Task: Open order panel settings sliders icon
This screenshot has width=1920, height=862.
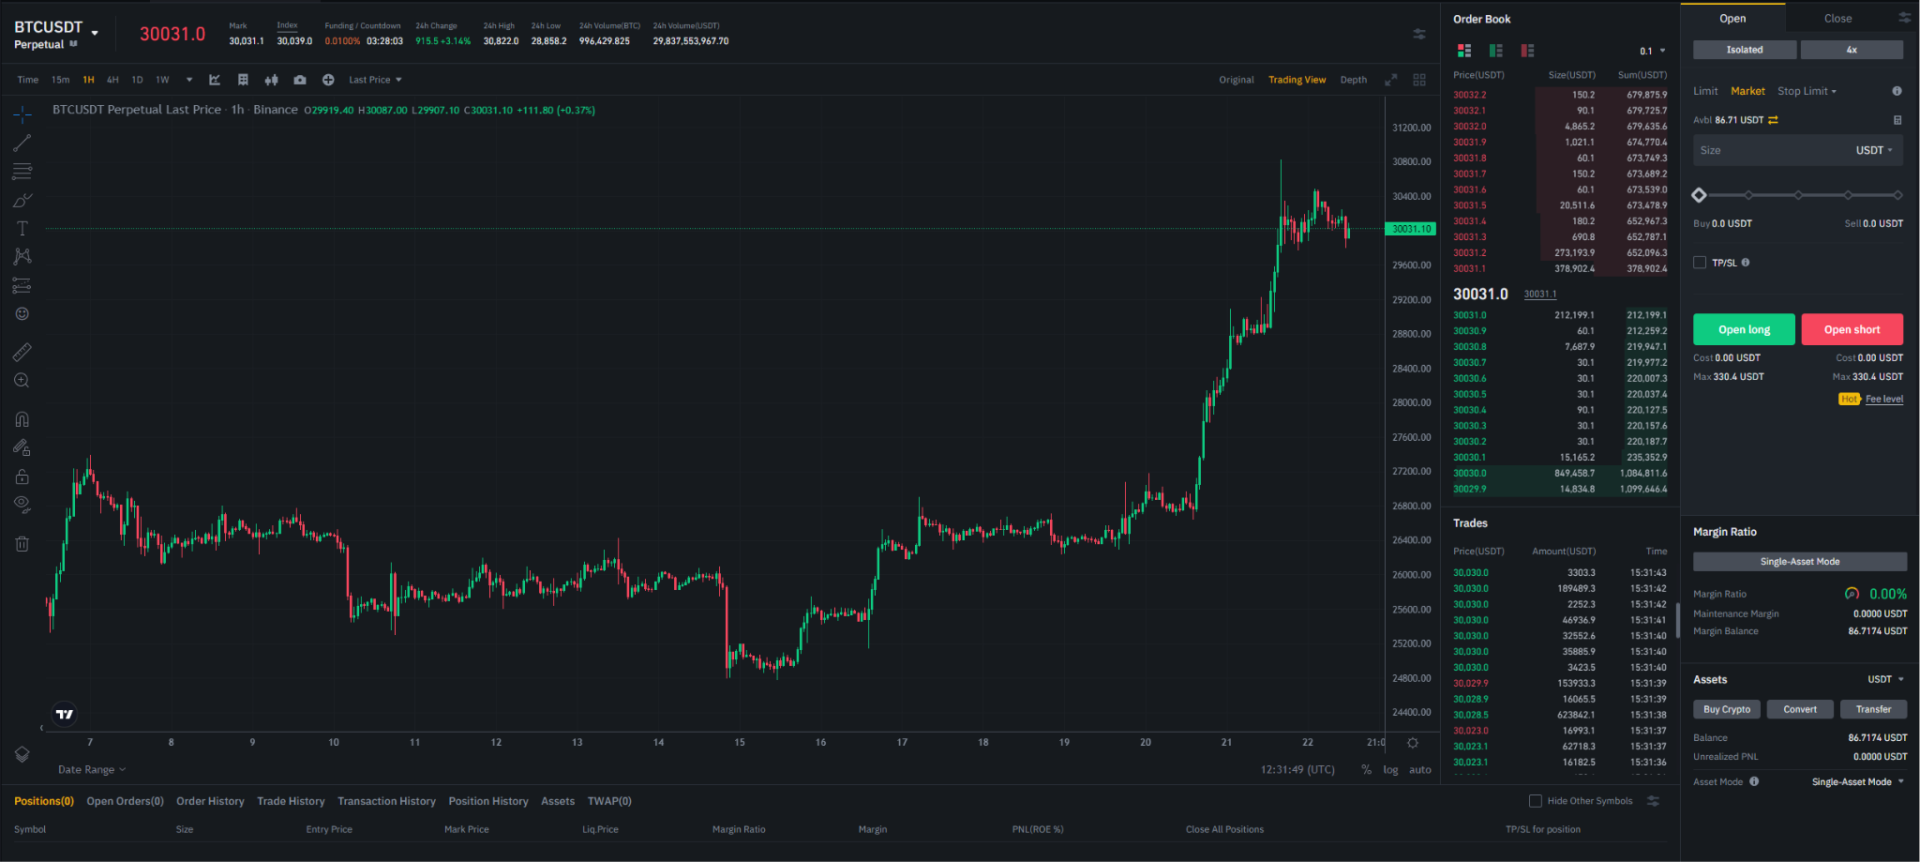Action: 1904,18
